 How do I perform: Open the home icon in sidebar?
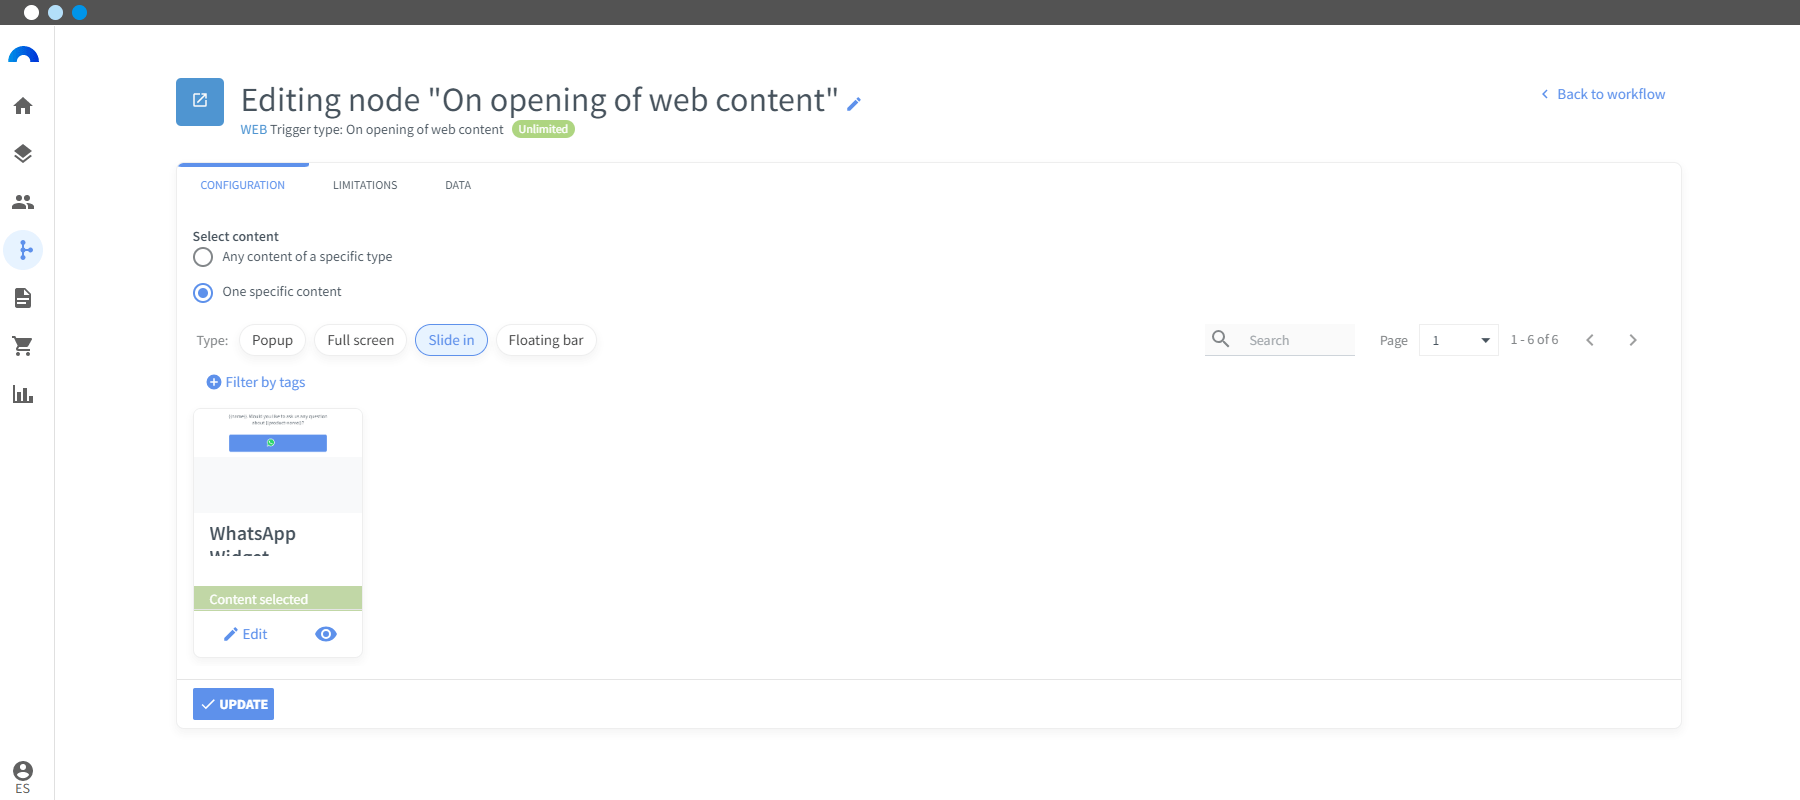pos(23,106)
